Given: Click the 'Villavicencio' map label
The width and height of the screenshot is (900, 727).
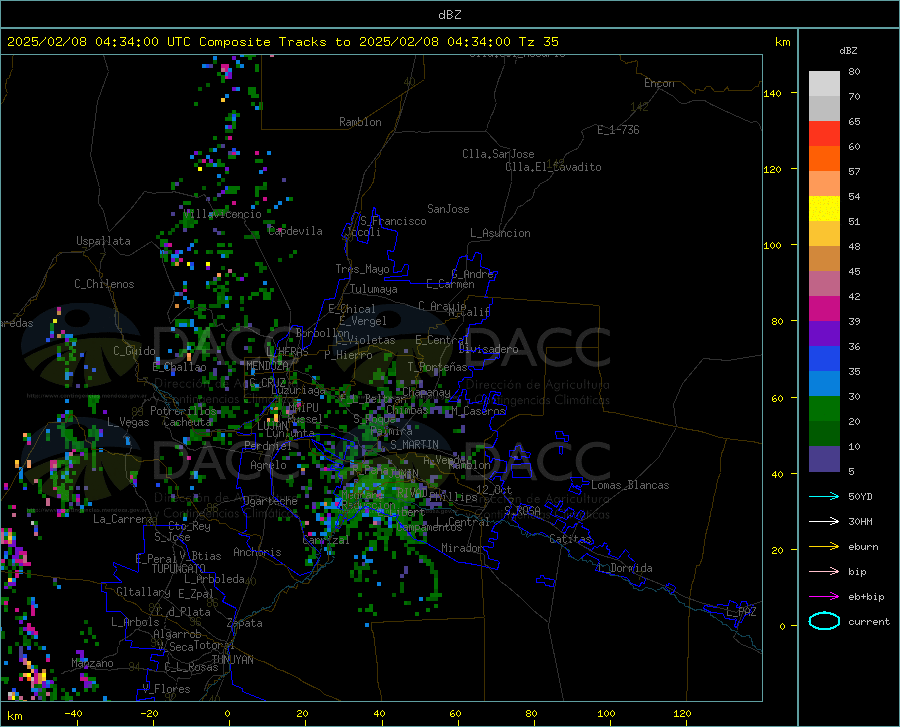Looking at the screenshot, I should [223, 214].
